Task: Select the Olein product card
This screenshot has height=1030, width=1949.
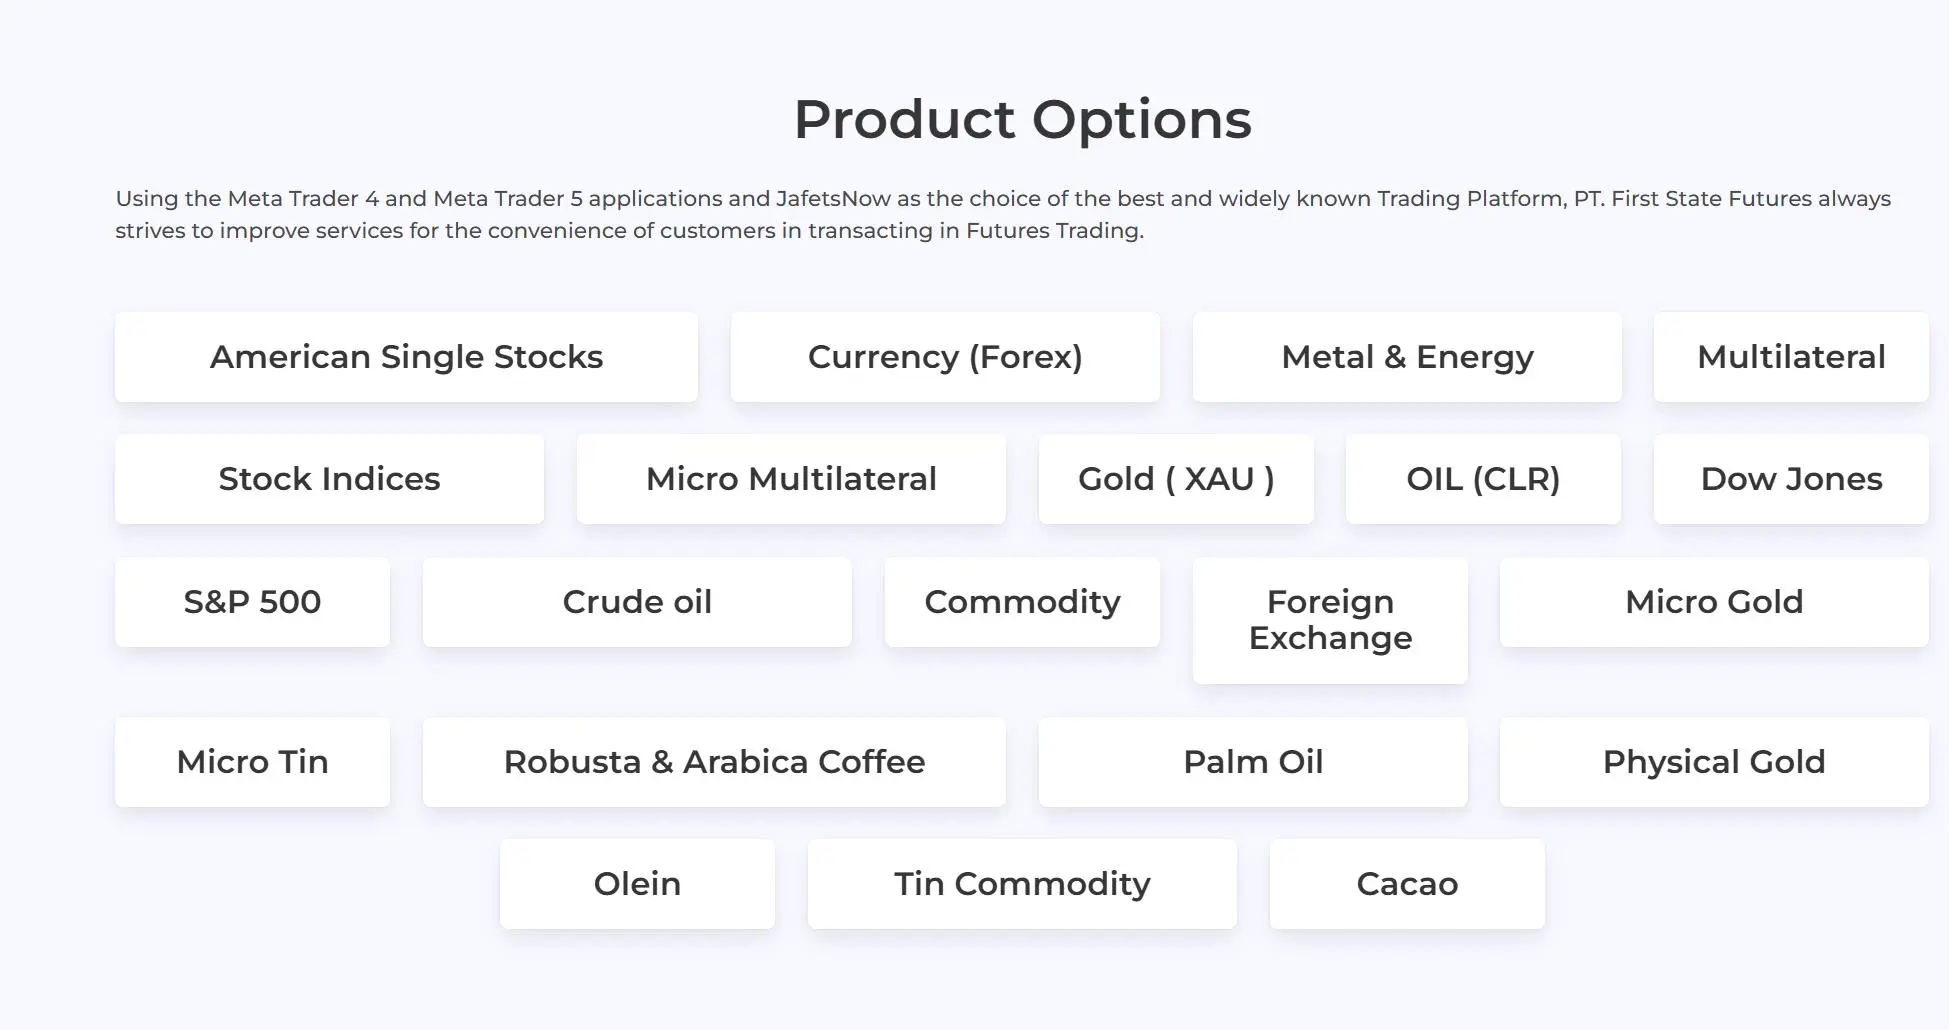Action: click(x=637, y=884)
